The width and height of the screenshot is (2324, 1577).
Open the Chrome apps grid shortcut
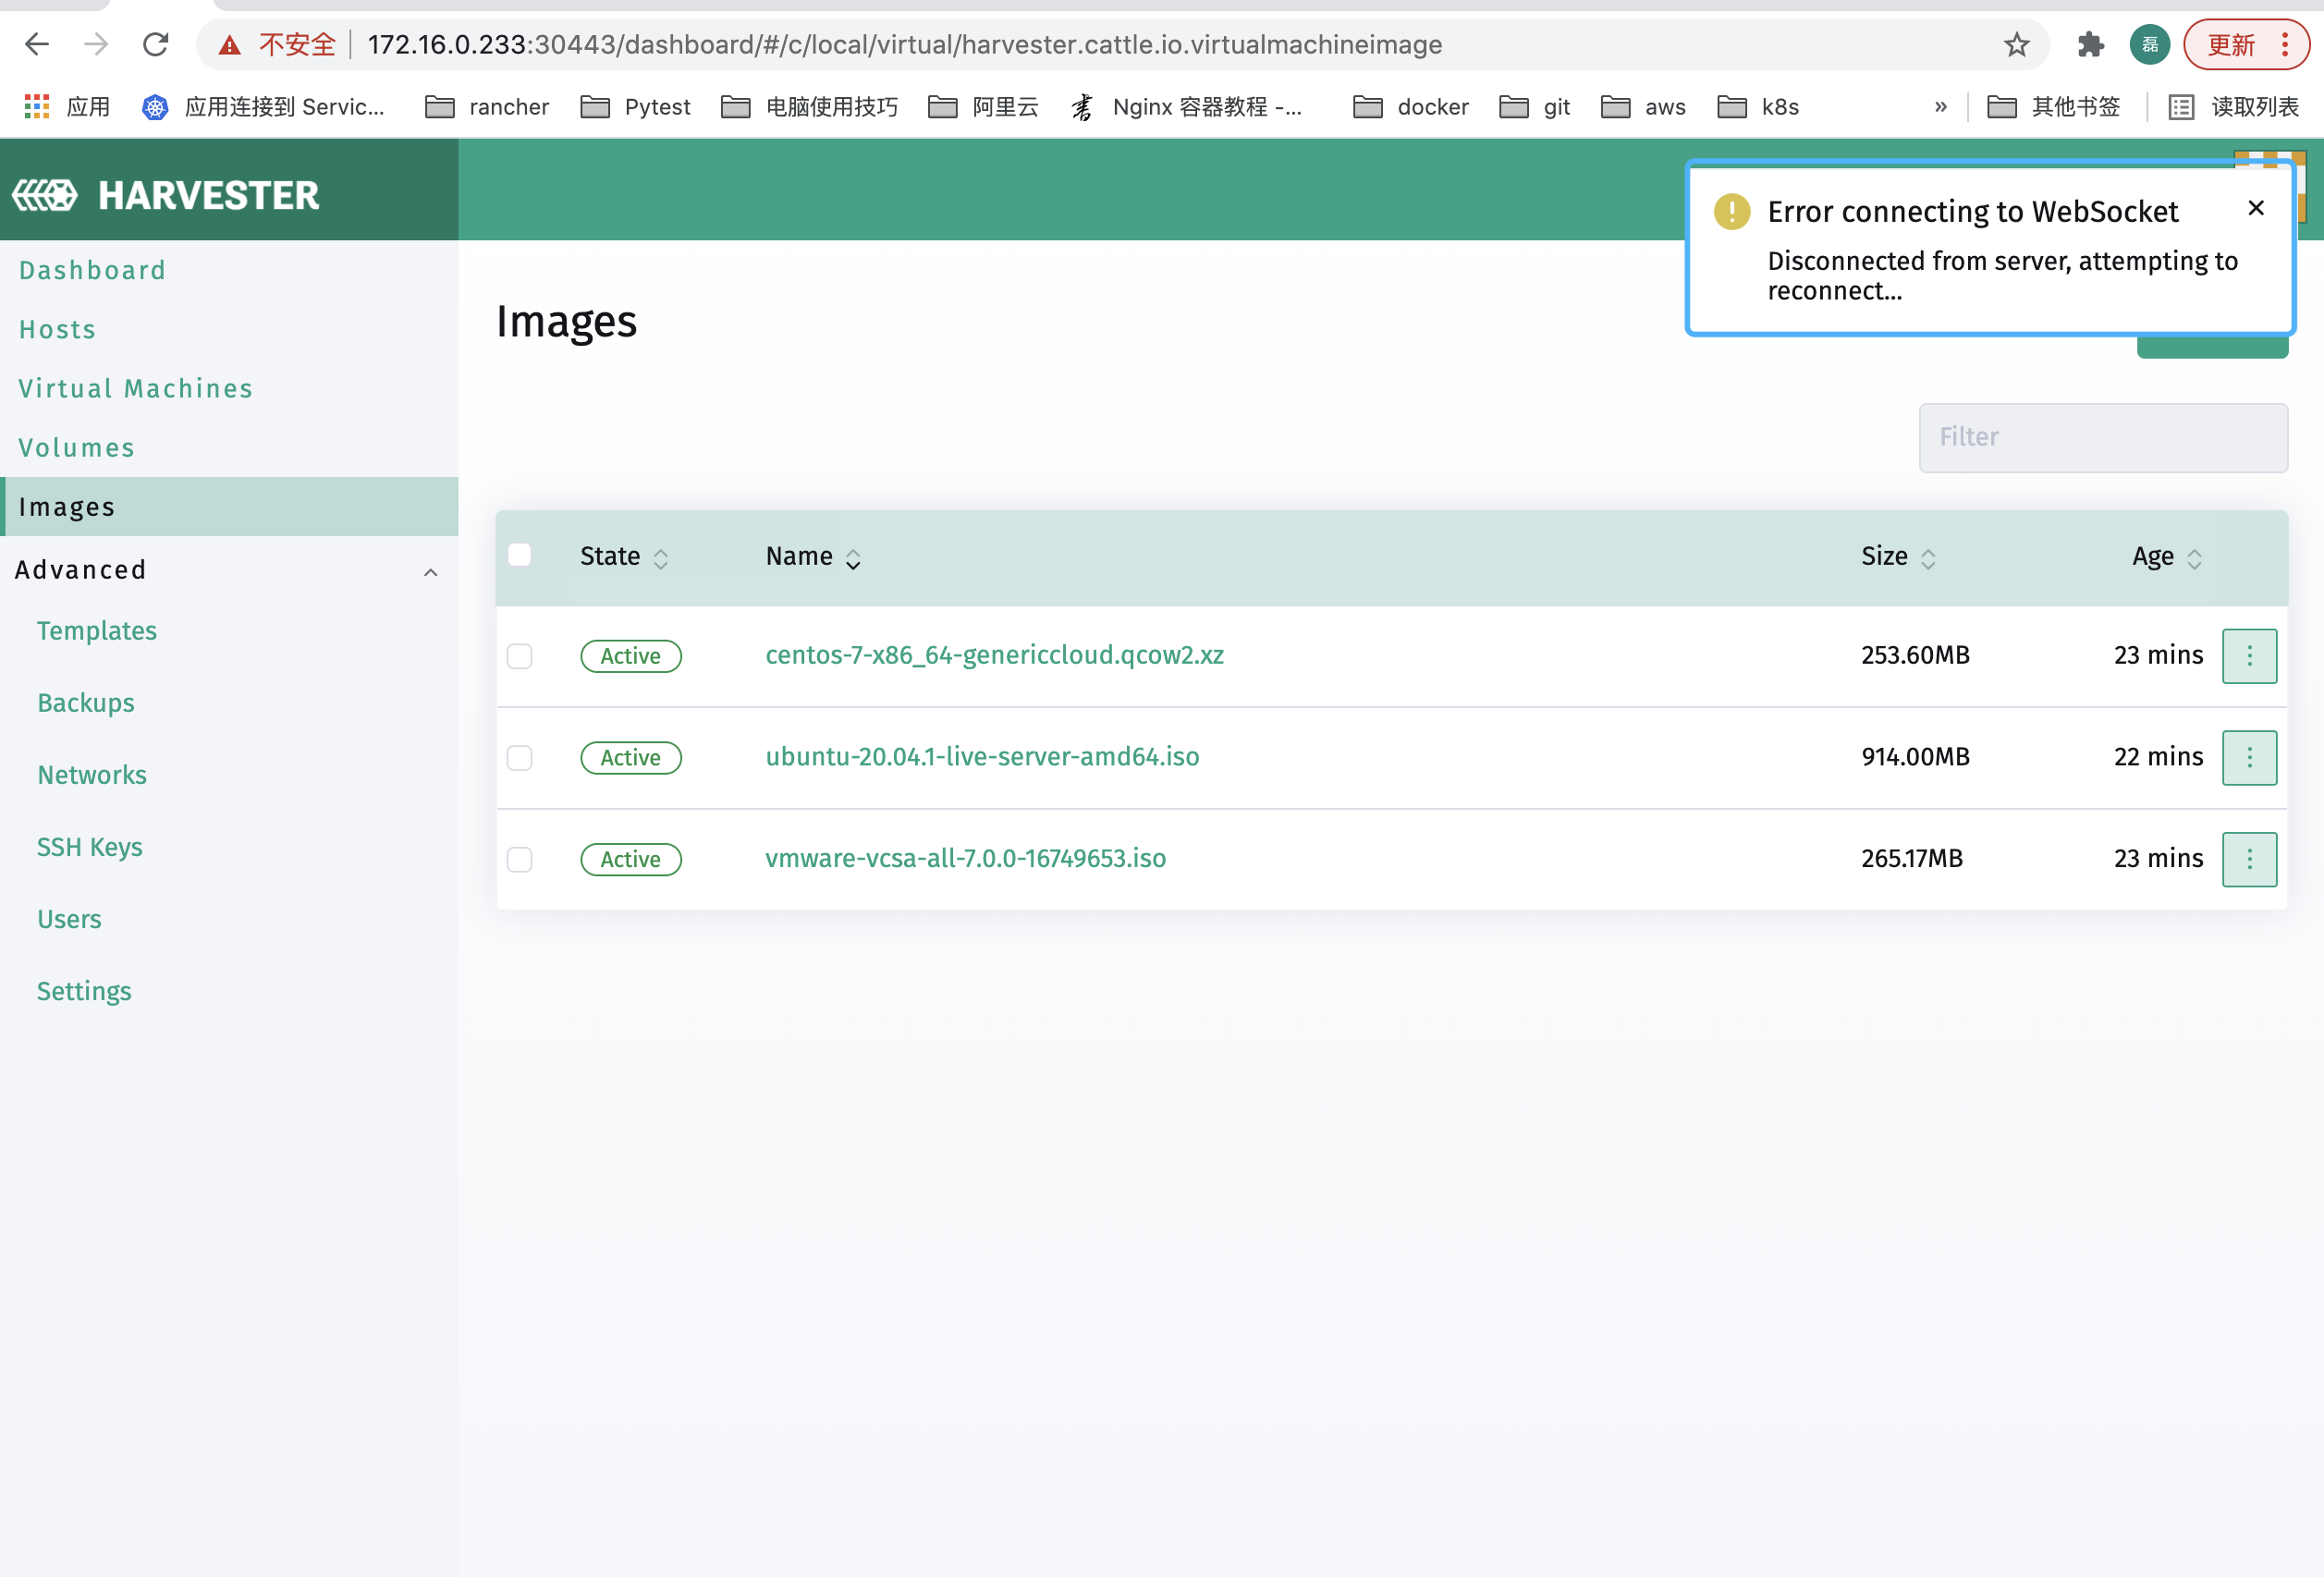37,107
